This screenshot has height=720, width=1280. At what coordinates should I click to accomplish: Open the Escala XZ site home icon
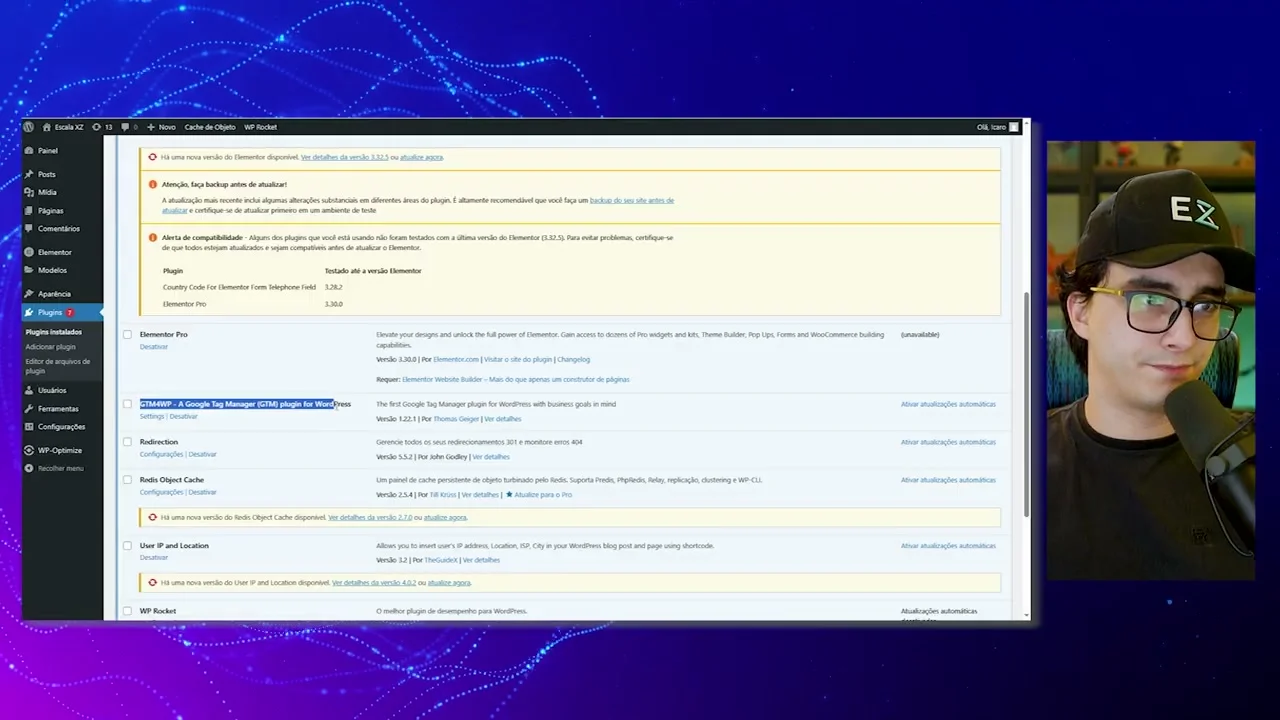[47, 127]
